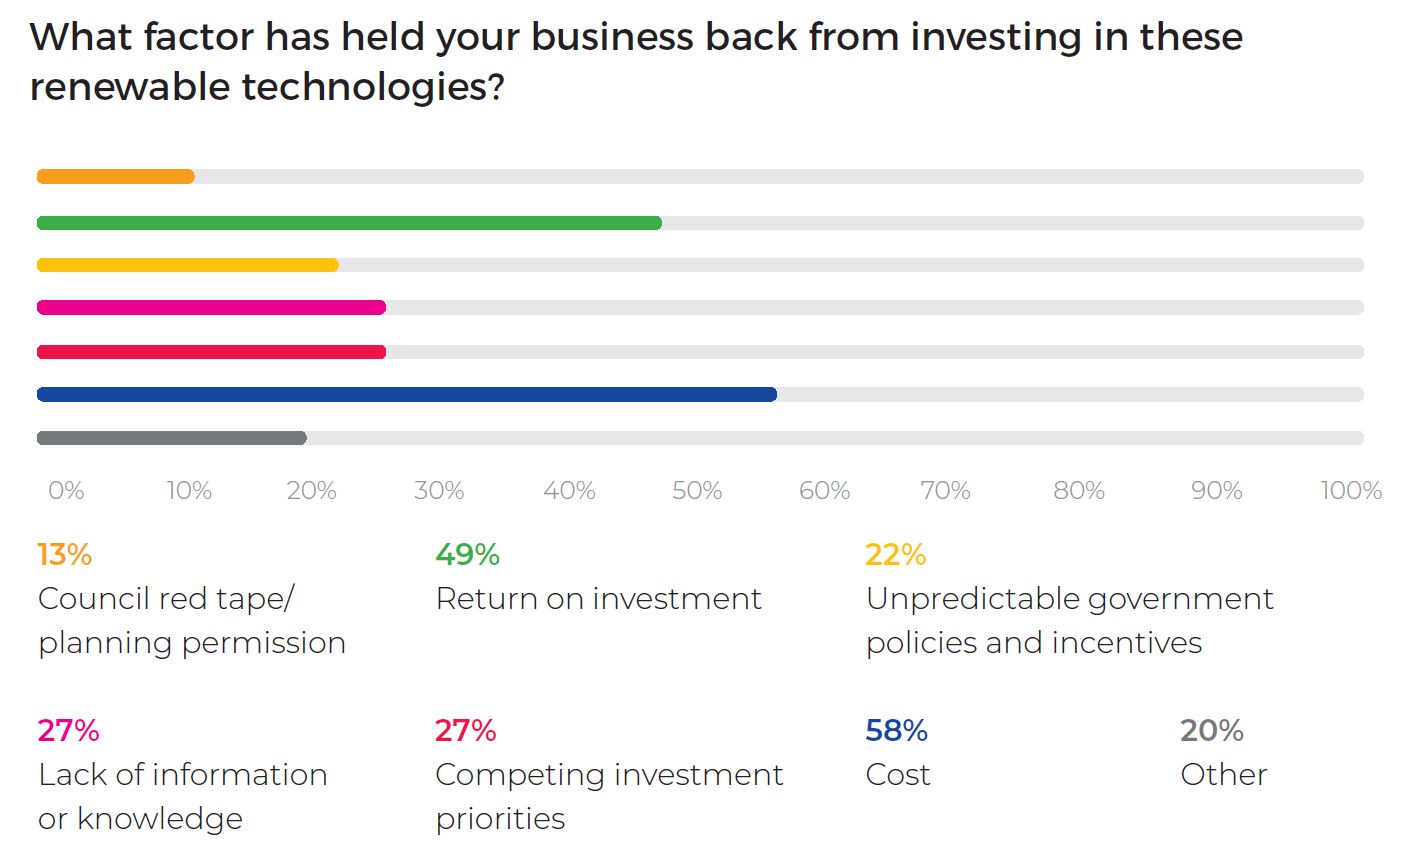Click the 0% axis tick label

pos(66,491)
